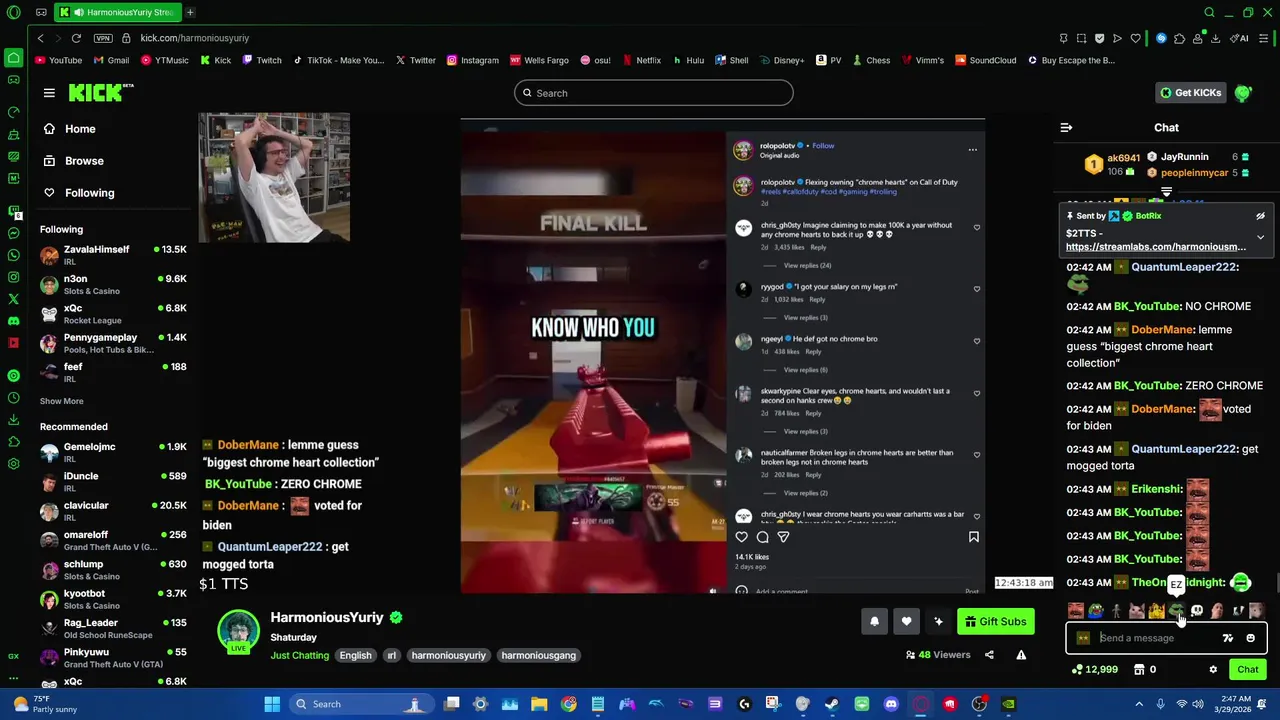Show hidden system tray icons chevron
This screenshot has width=1280, height=720.
click(1139, 704)
